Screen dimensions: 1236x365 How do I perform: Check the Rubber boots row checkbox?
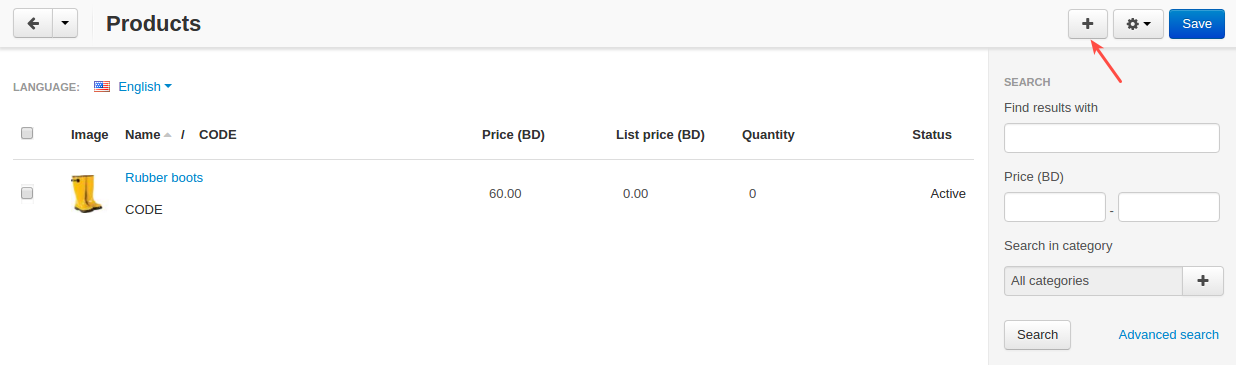27,193
